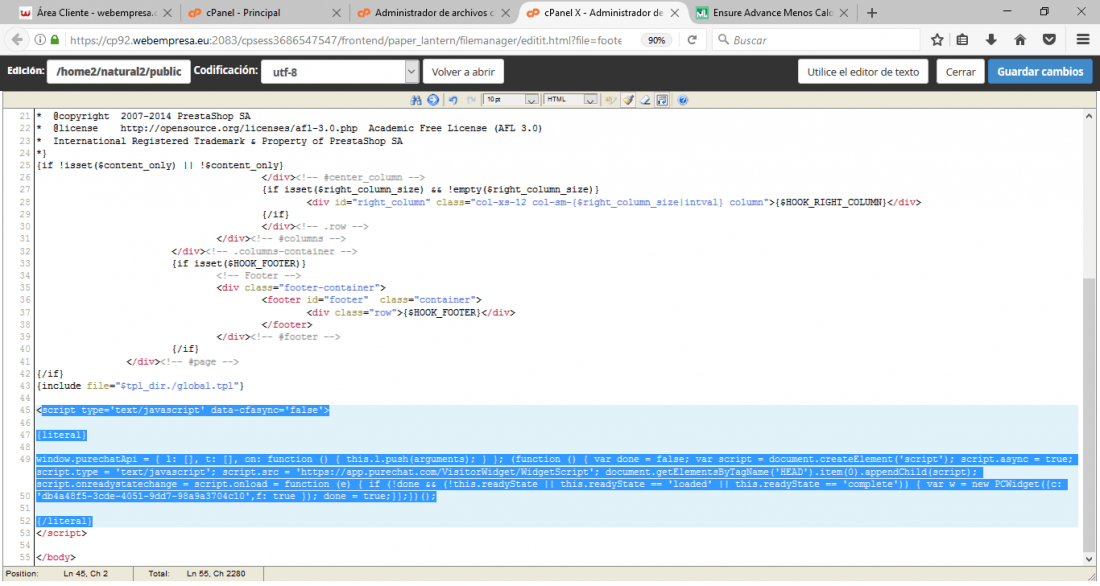Click 'Total: Ln 55, Ch 2280' status entry
The height and width of the screenshot is (586, 1100).
click(x=196, y=573)
